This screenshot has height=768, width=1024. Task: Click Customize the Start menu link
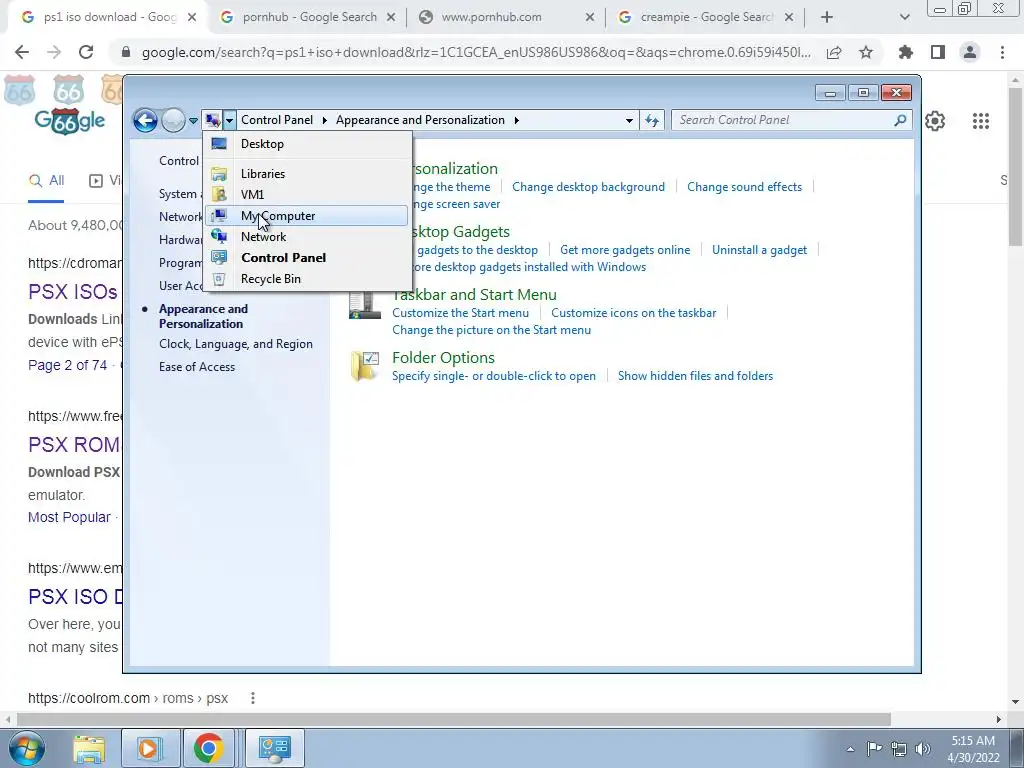(460, 313)
